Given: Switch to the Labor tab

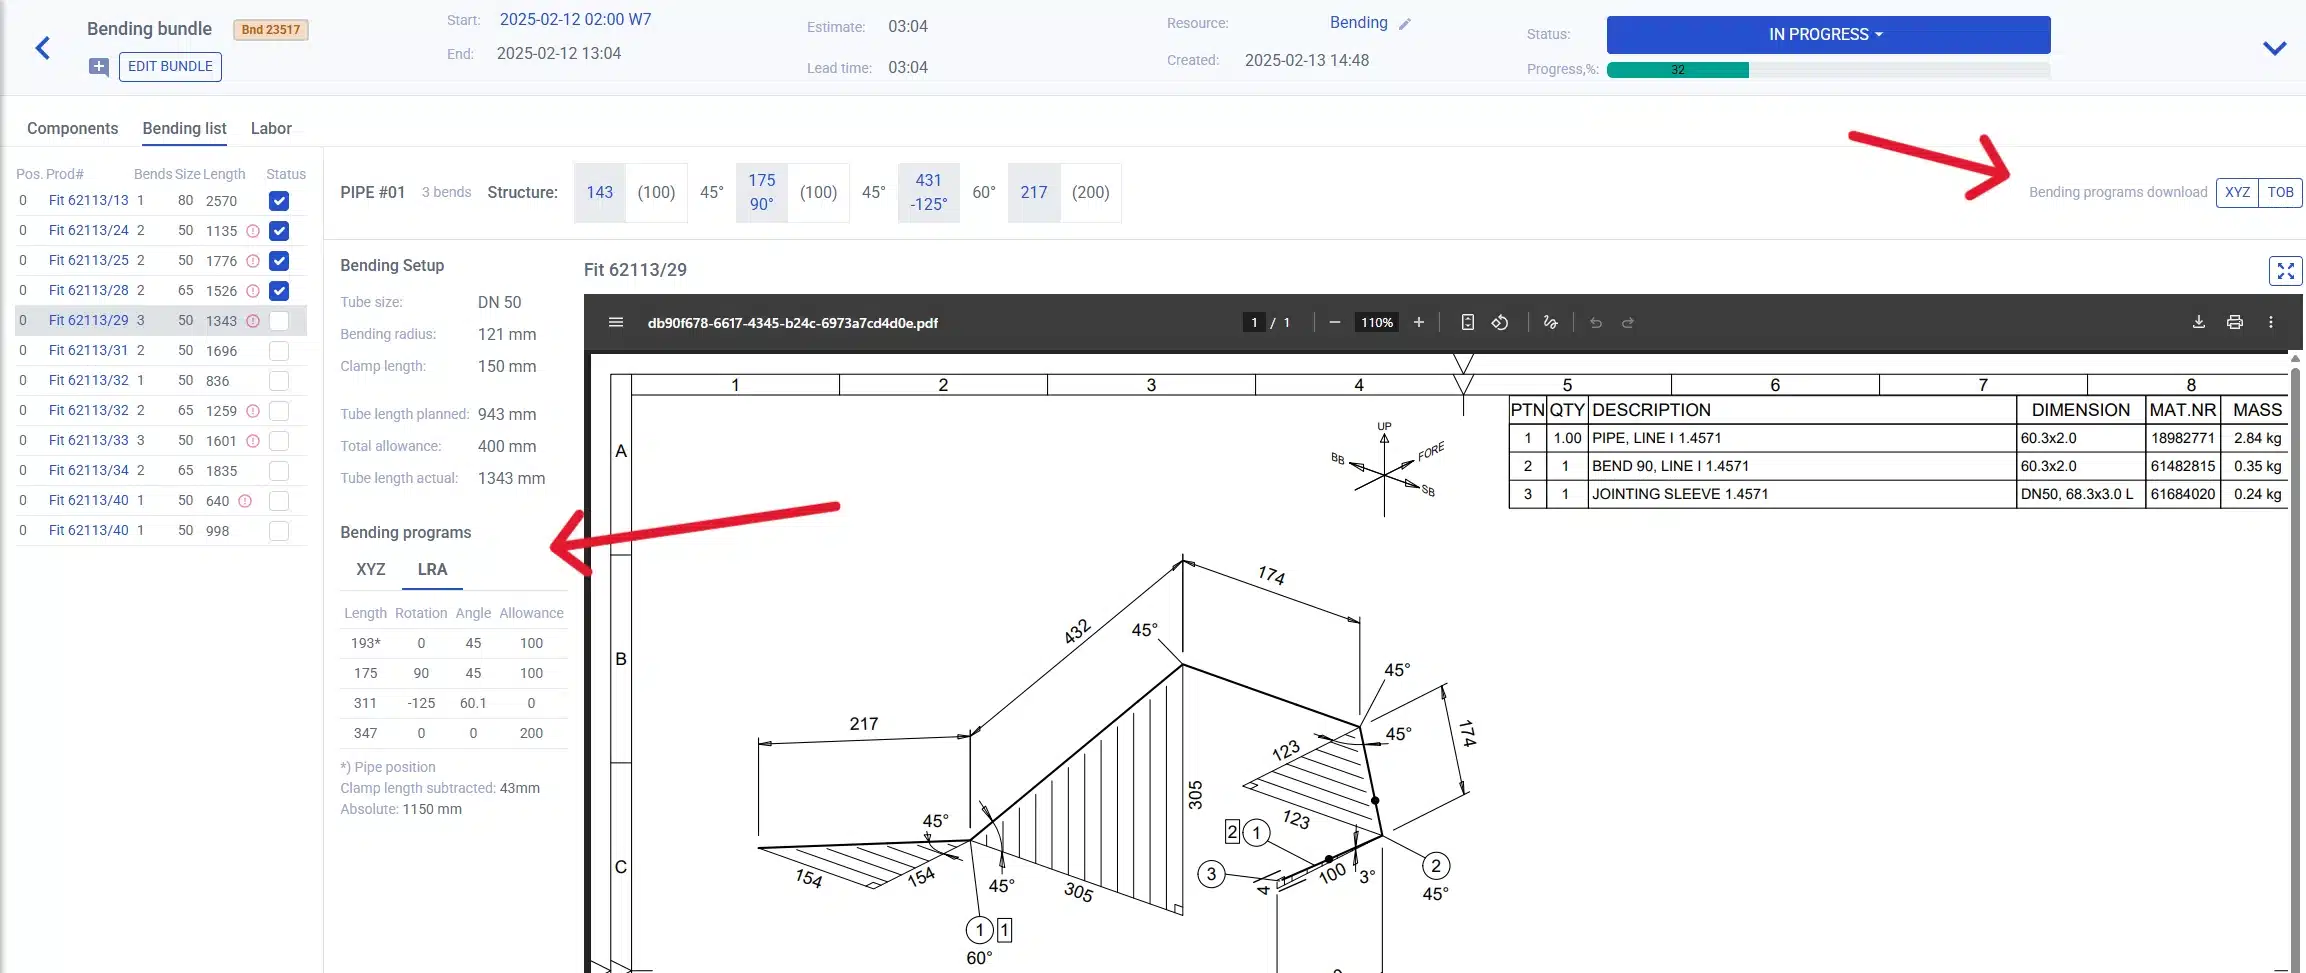Looking at the screenshot, I should pyautogui.click(x=271, y=128).
